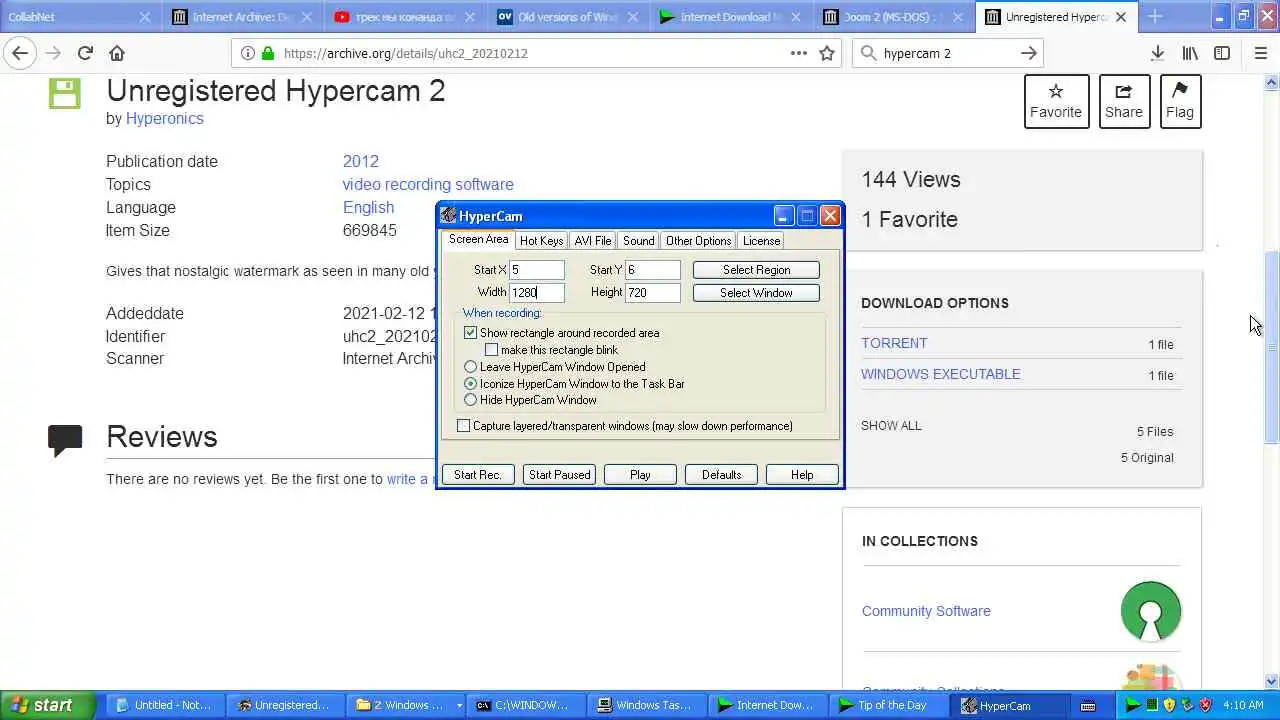Open the 2012 publication date link
Viewport: 1280px width, 720px height.
pyautogui.click(x=360, y=161)
